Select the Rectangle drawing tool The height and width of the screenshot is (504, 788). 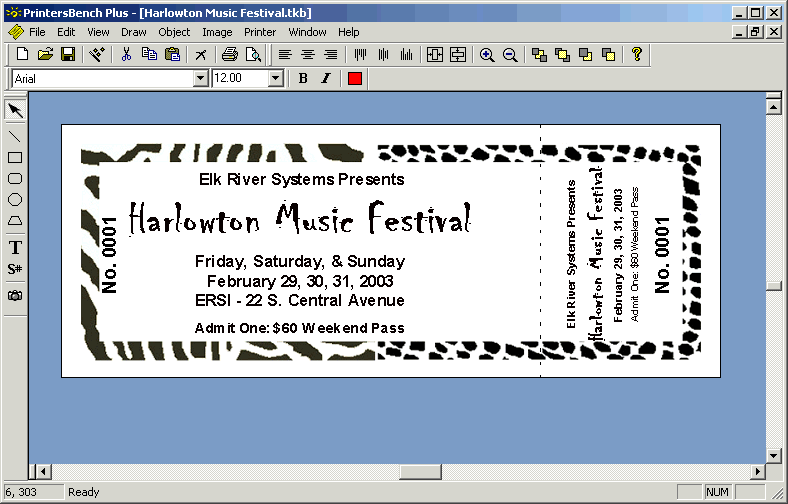click(15, 157)
